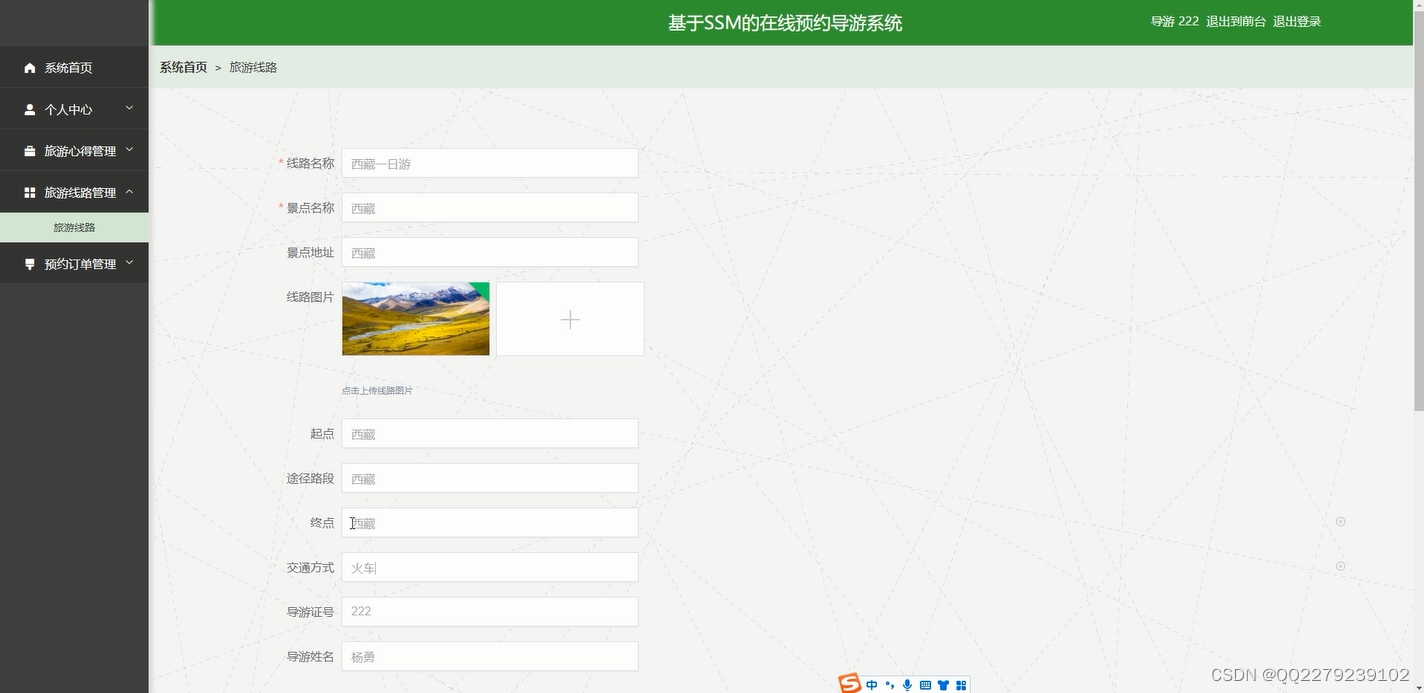Click the briefcase icon beside 旅游心得管理
Screen dimensions: 1424x693
pyautogui.click(x=30, y=151)
